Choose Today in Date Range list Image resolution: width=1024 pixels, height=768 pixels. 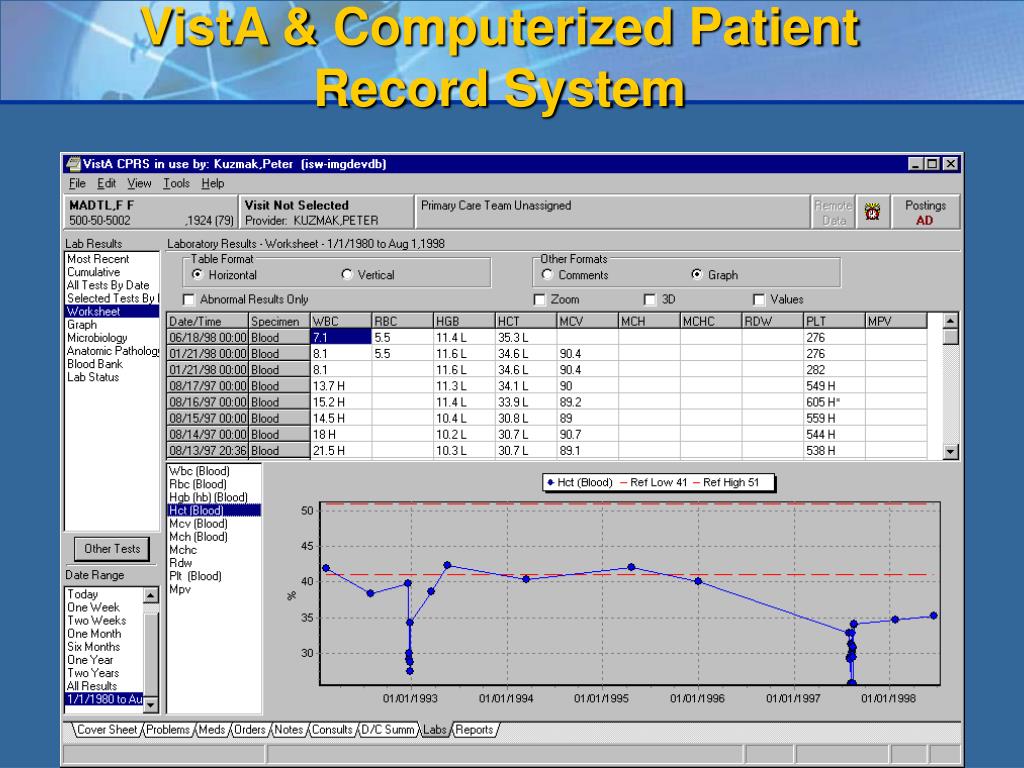point(82,594)
